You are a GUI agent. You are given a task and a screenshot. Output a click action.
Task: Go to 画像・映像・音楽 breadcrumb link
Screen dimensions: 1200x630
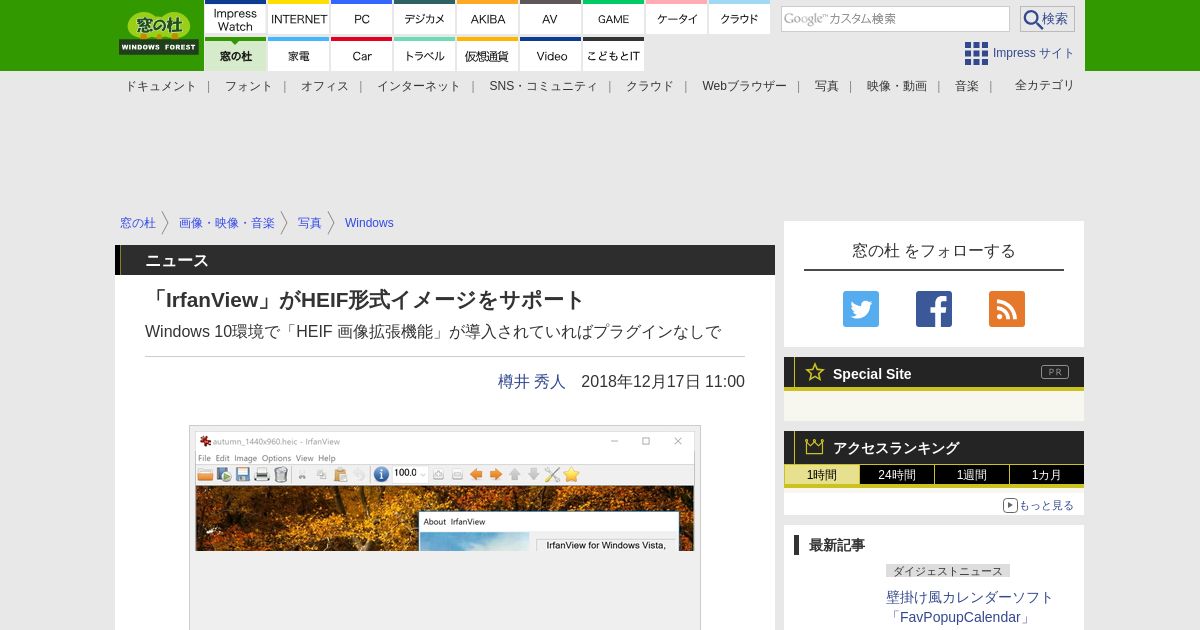227,223
